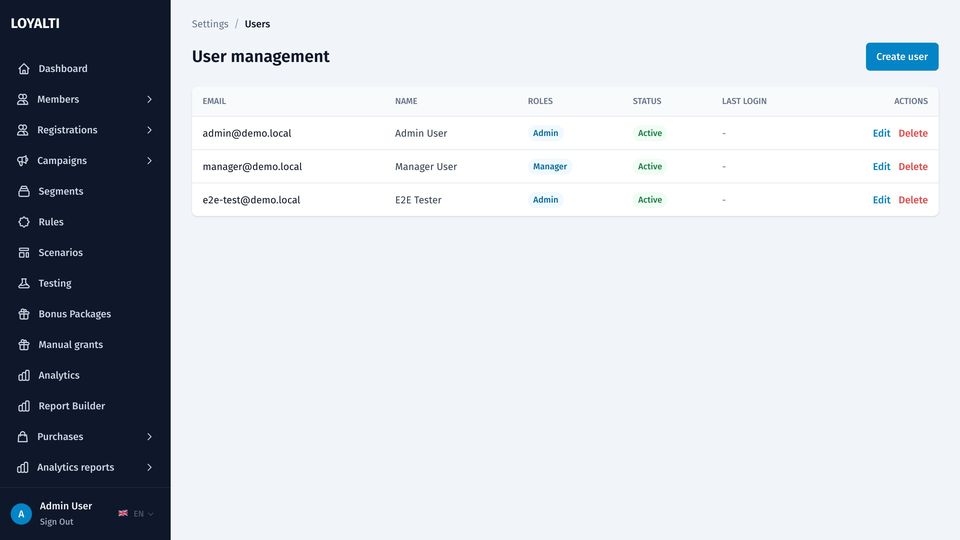The image size is (960, 540).
Task: Expand the Purchases submenu chevron
Action: click(149, 437)
